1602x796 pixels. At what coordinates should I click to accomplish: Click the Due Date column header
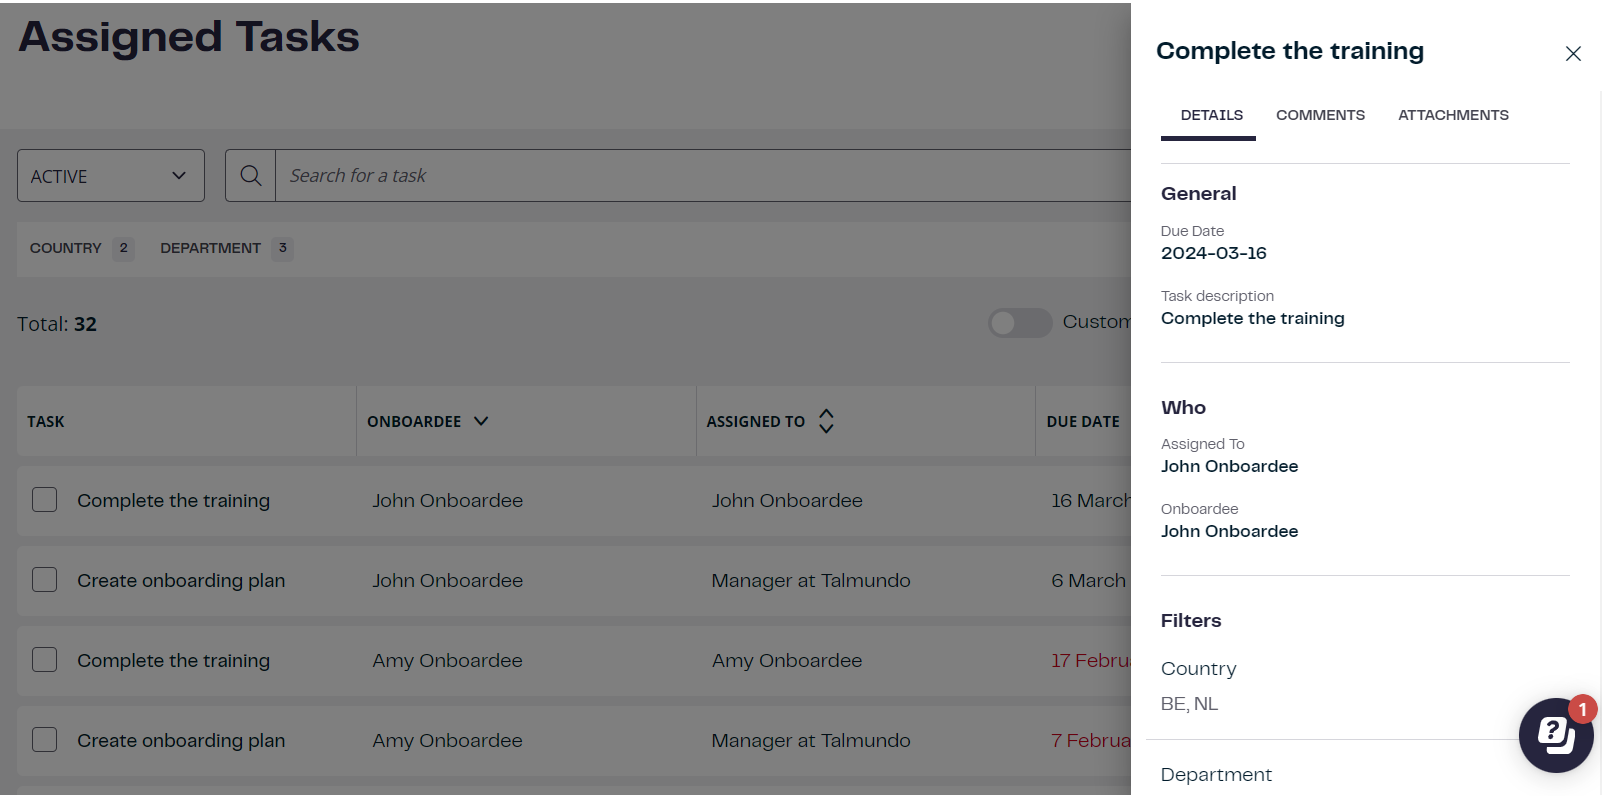(x=1083, y=422)
